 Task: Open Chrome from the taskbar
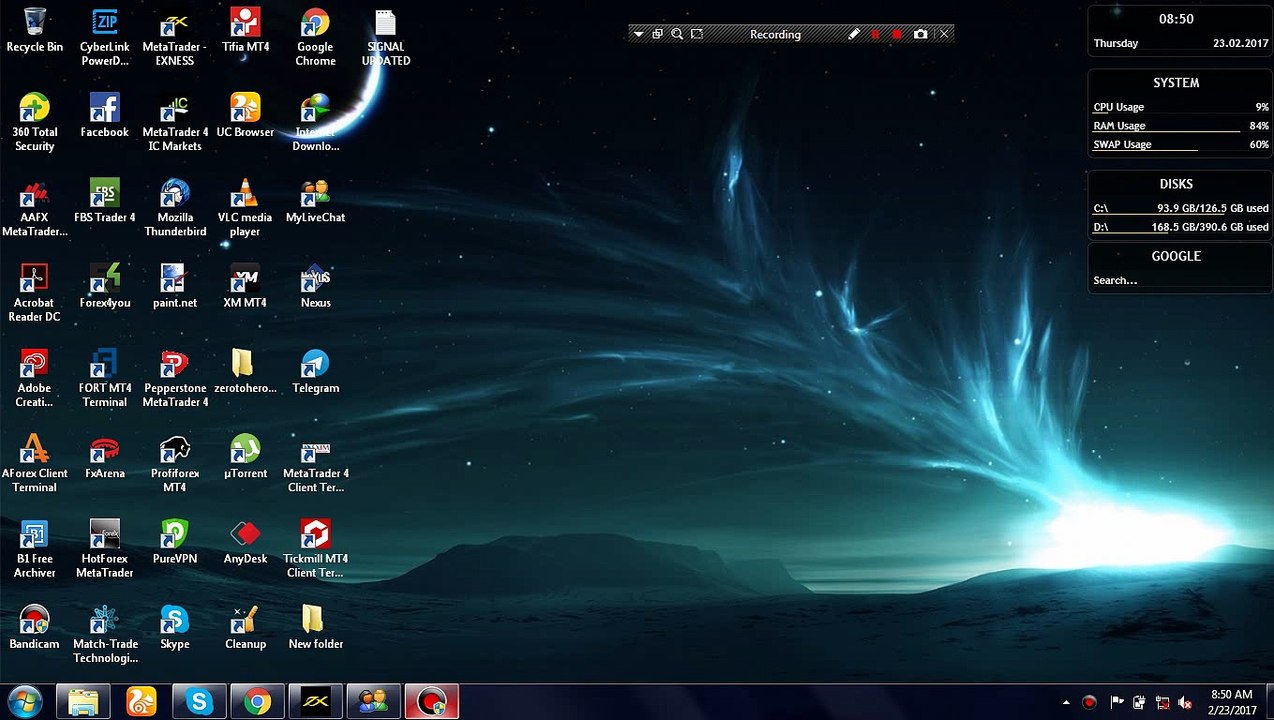click(x=257, y=702)
